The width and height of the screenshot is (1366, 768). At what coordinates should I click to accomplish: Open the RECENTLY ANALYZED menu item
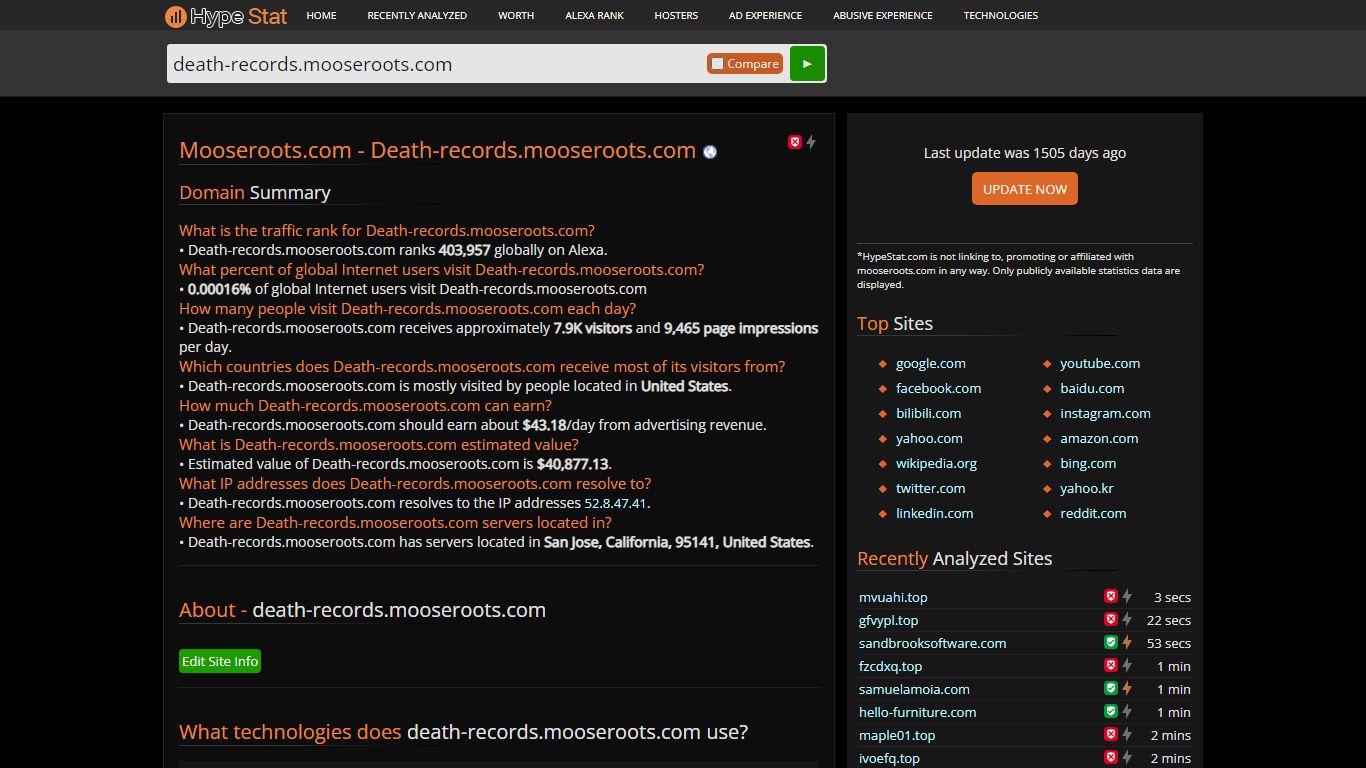tap(417, 15)
